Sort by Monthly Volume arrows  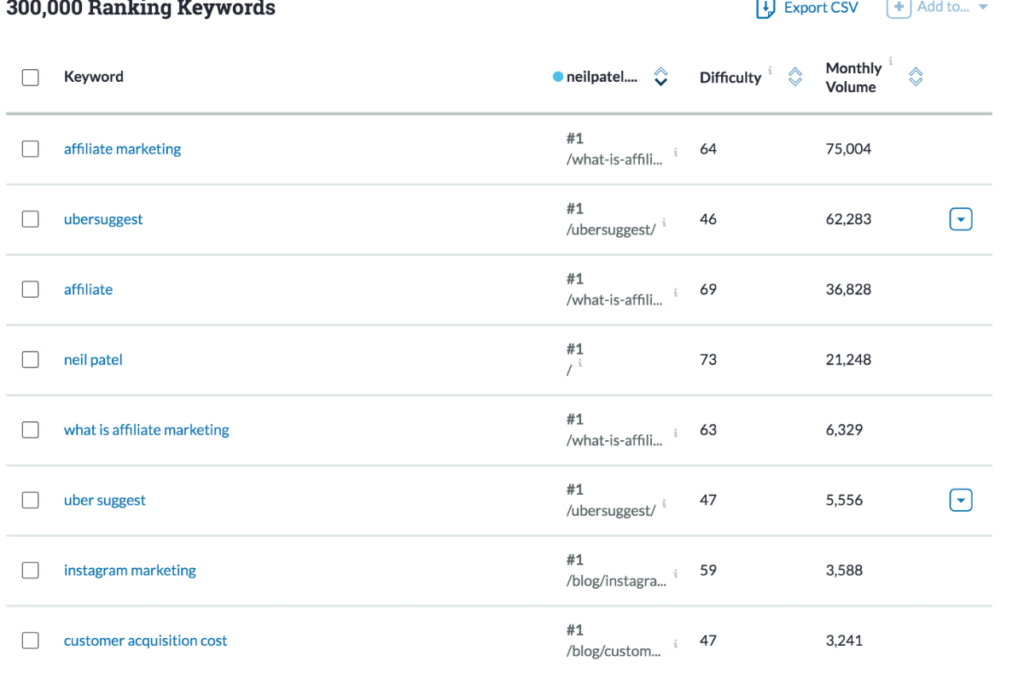[x=916, y=77]
